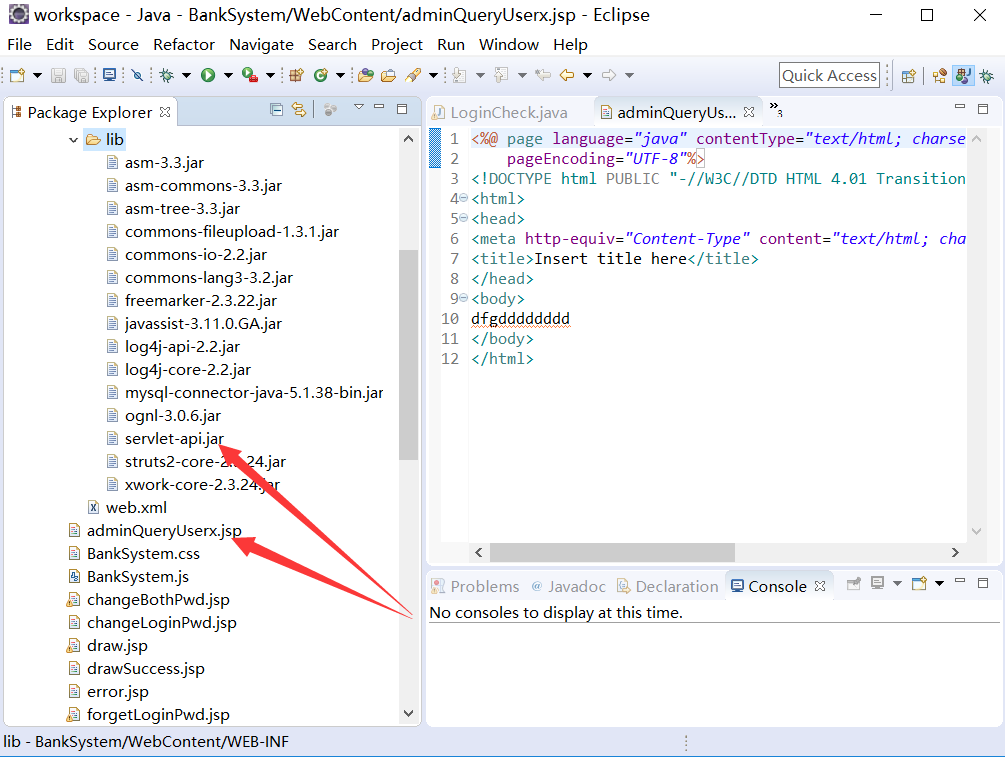Click the Forward navigation arrow
The height and width of the screenshot is (757, 1005).
pyautogui.click(x=609, y=76)
